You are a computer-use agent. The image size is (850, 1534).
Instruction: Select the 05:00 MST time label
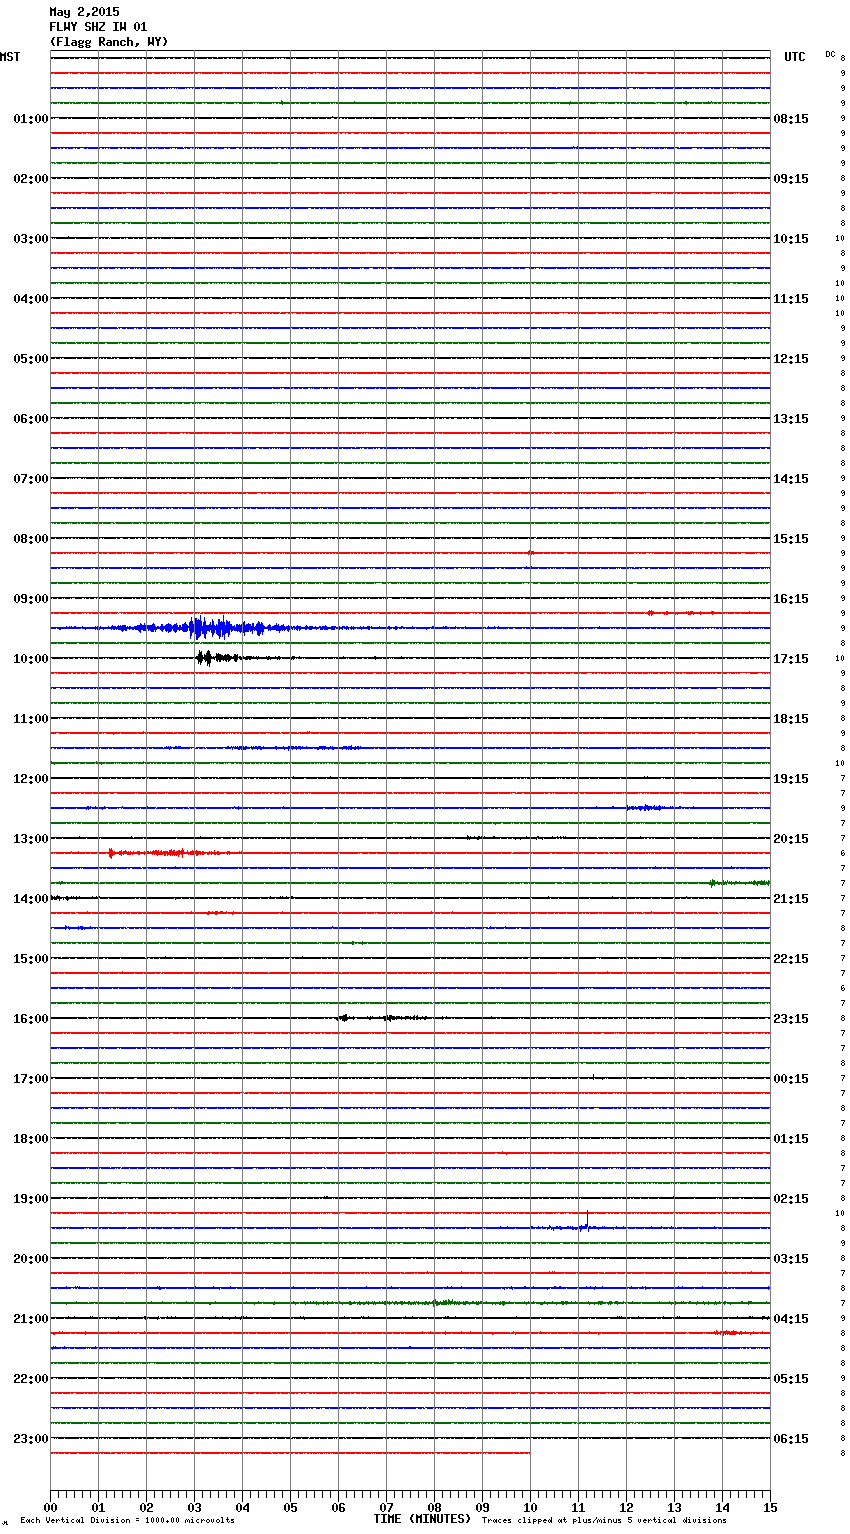(x=31, y=359)
